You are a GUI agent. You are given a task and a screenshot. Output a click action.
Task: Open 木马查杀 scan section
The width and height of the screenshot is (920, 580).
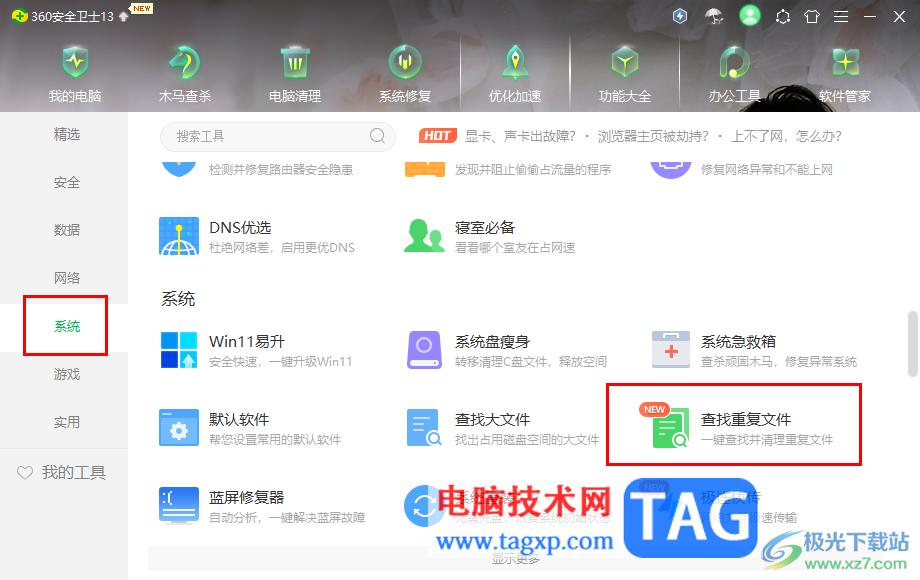185,74
